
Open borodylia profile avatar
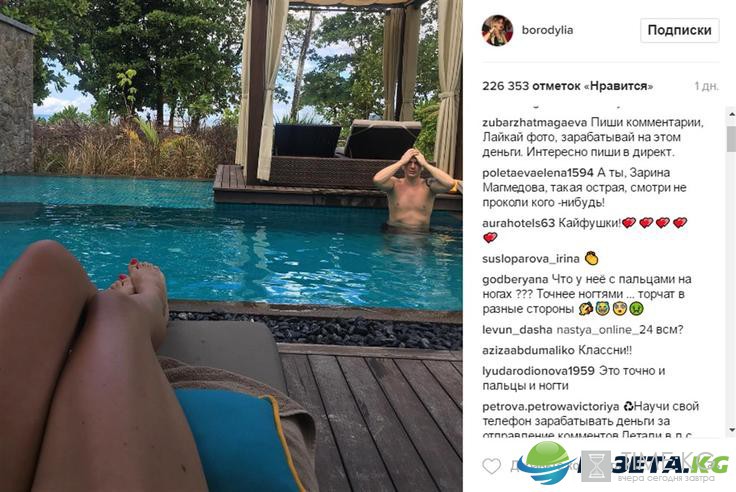pos(497,30)
